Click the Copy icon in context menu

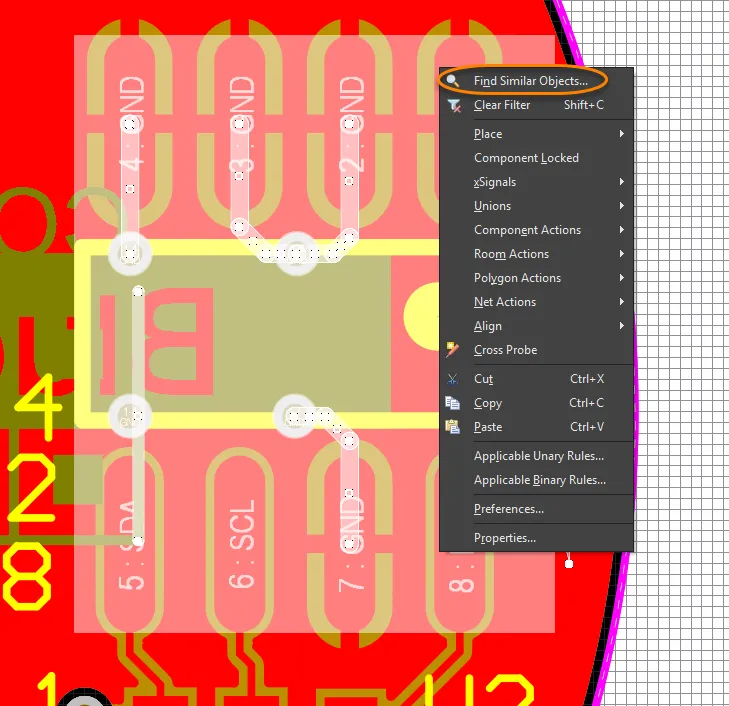click(x=453, y=403)
